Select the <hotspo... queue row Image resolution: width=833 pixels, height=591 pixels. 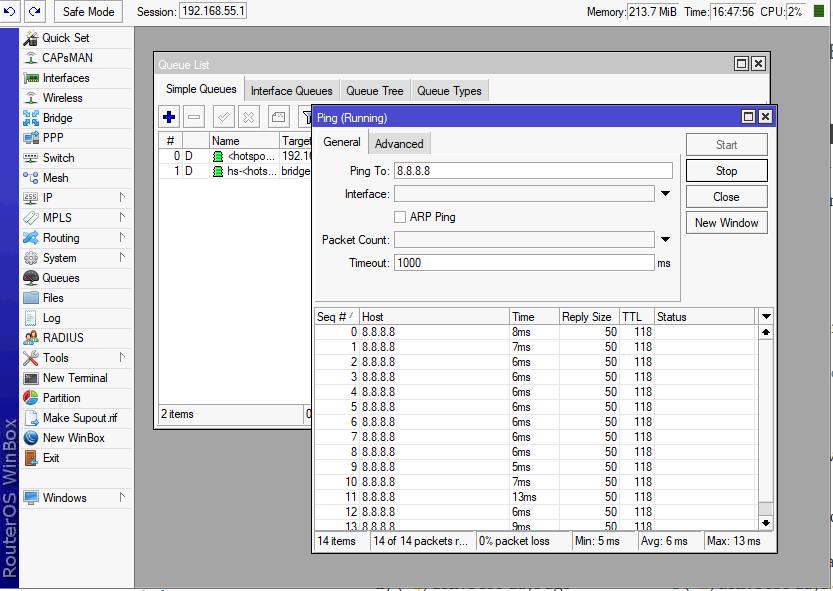click(235, 156)
